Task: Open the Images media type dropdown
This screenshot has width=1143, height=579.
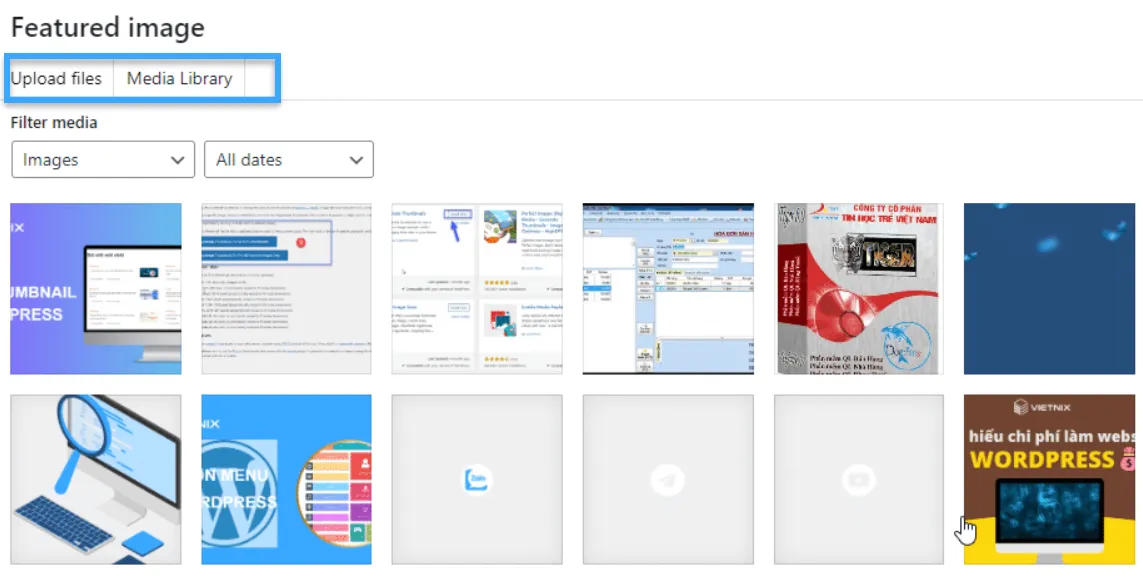Action: click(103, 160)
